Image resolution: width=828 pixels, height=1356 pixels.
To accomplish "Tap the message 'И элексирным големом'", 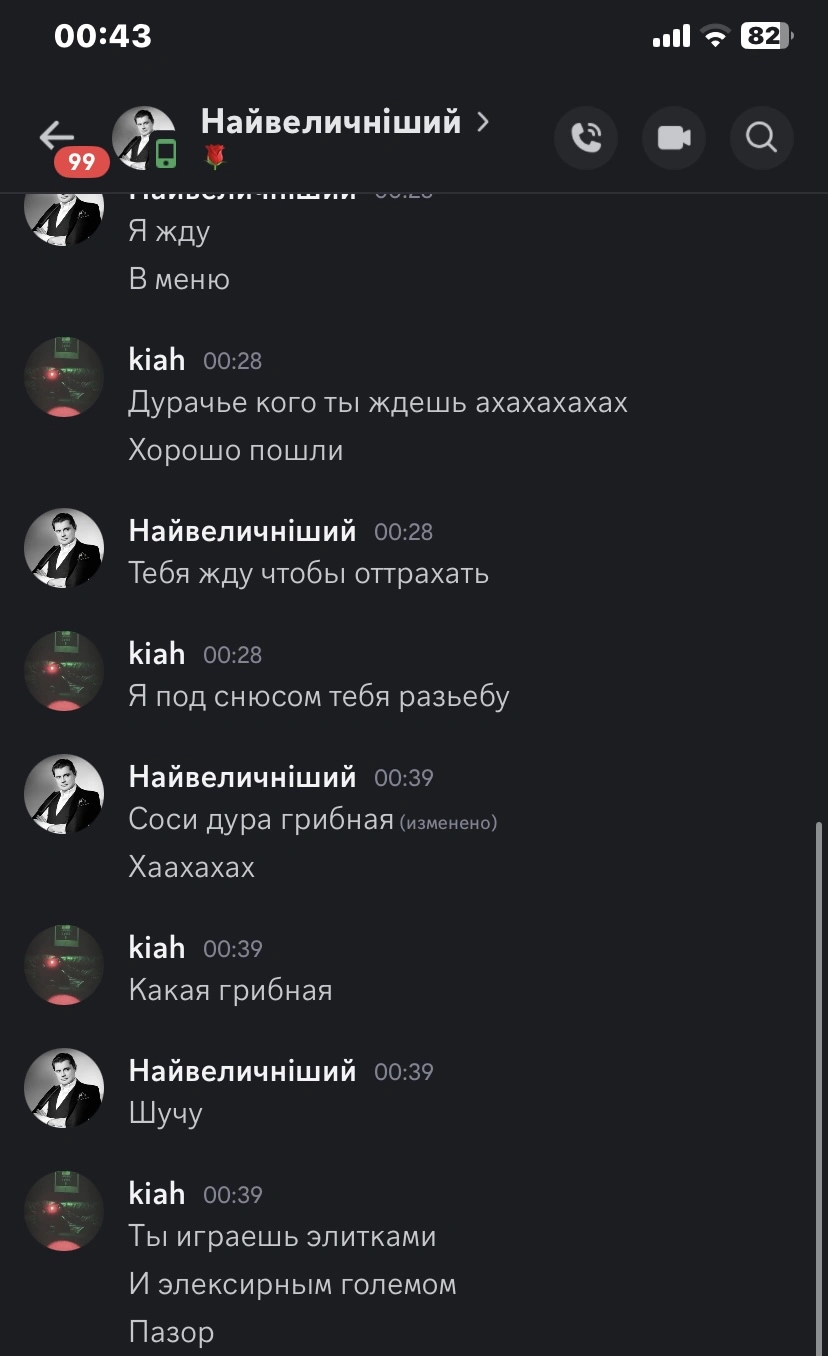I will pyautogui.click(x=292, y=1284).
